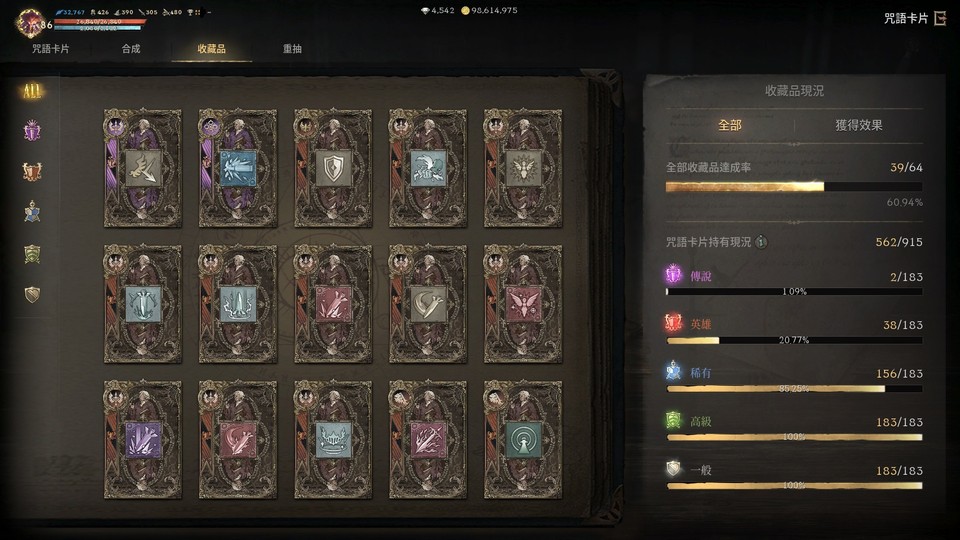This screenshot has height=540, width=960.
Task: Close the screen via top-right exit icon
Action: coord(940,18)
